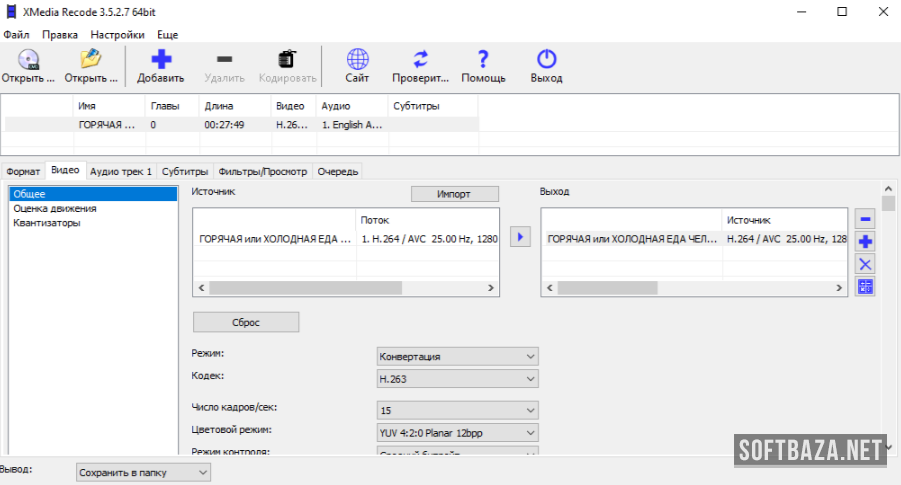901x485 pixels.
Task: Click Проверить обновления refresh icon
Action: pyautogui.click(x=420, y=60)
